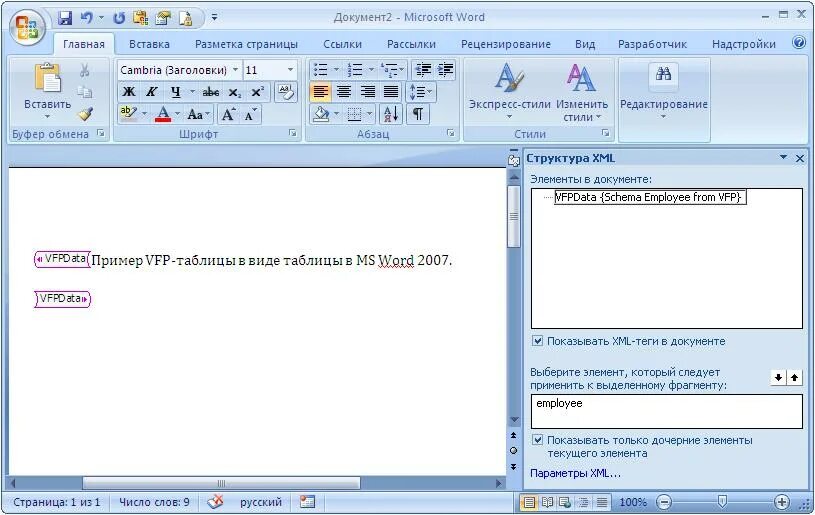Click the Office button orb
The height and width of the screenshot is (515, 815).
coord(27,26)
